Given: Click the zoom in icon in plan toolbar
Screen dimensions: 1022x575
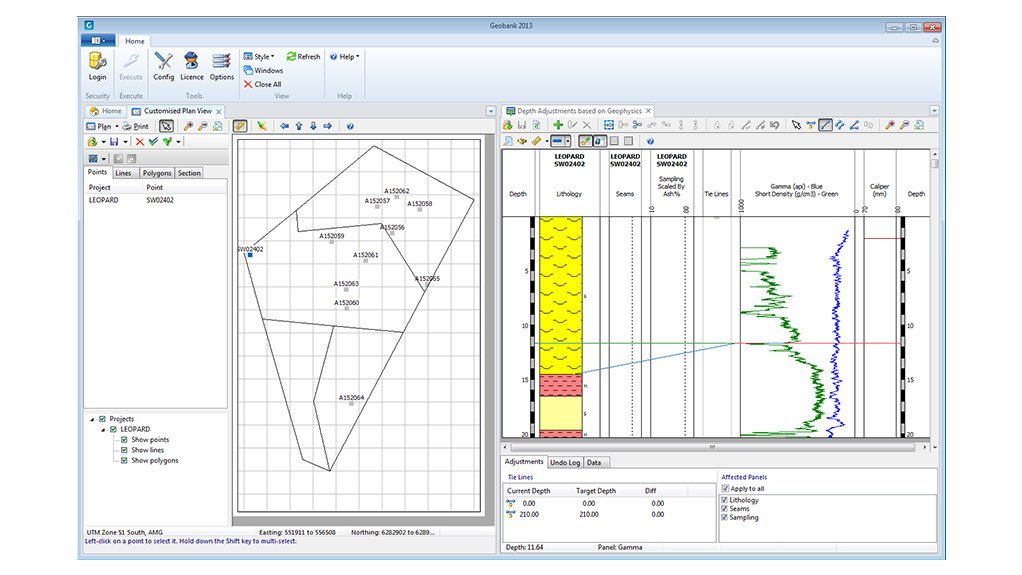Looking at the screenshot, I should tap(188, 126).
